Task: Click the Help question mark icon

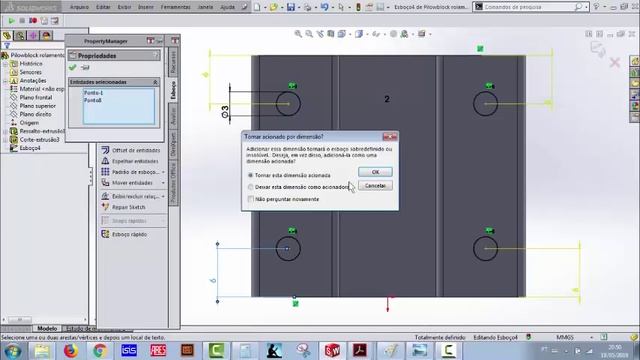Action: pyautogui.click(x=596, y=7)
